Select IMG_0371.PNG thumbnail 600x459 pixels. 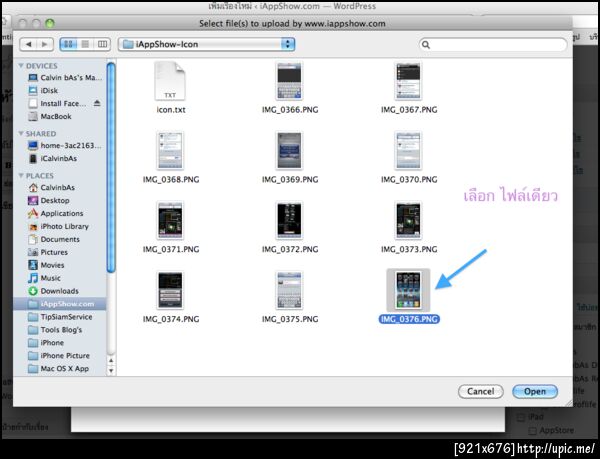pyautogui.click(x=170, y=221)
